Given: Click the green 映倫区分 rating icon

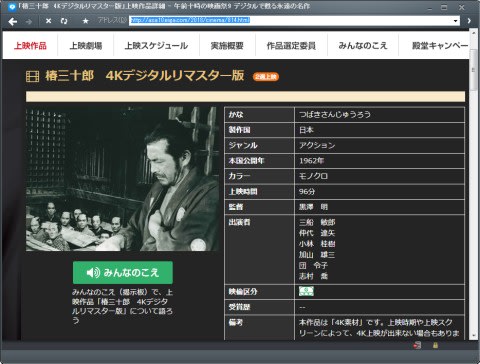Looking at the screenshot, I should 306,291.
